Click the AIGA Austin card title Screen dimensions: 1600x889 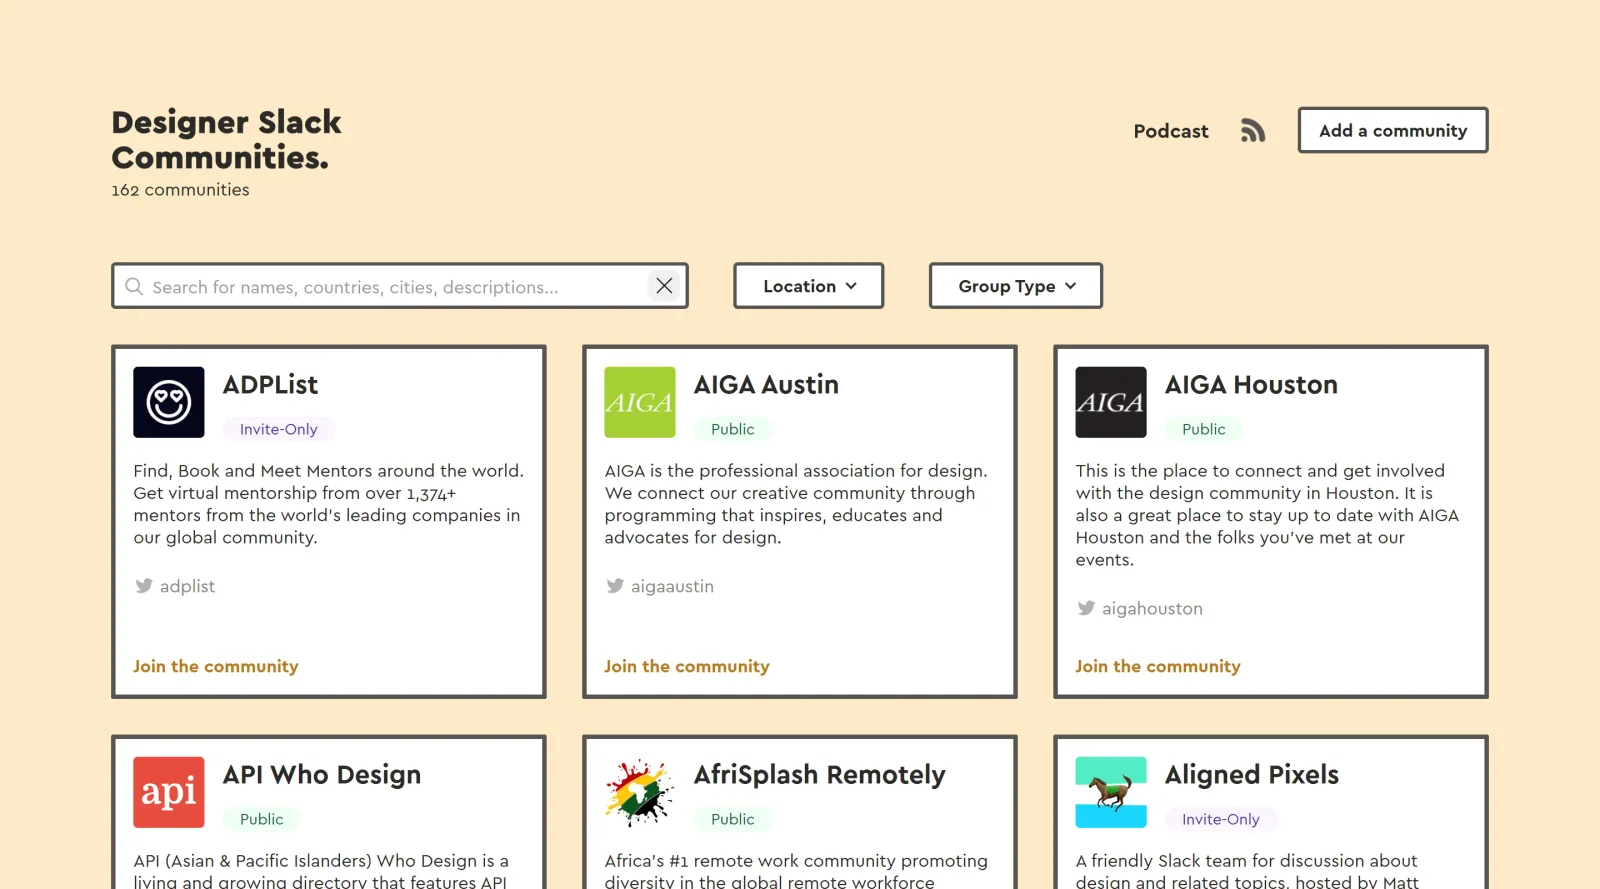point(766,385)
